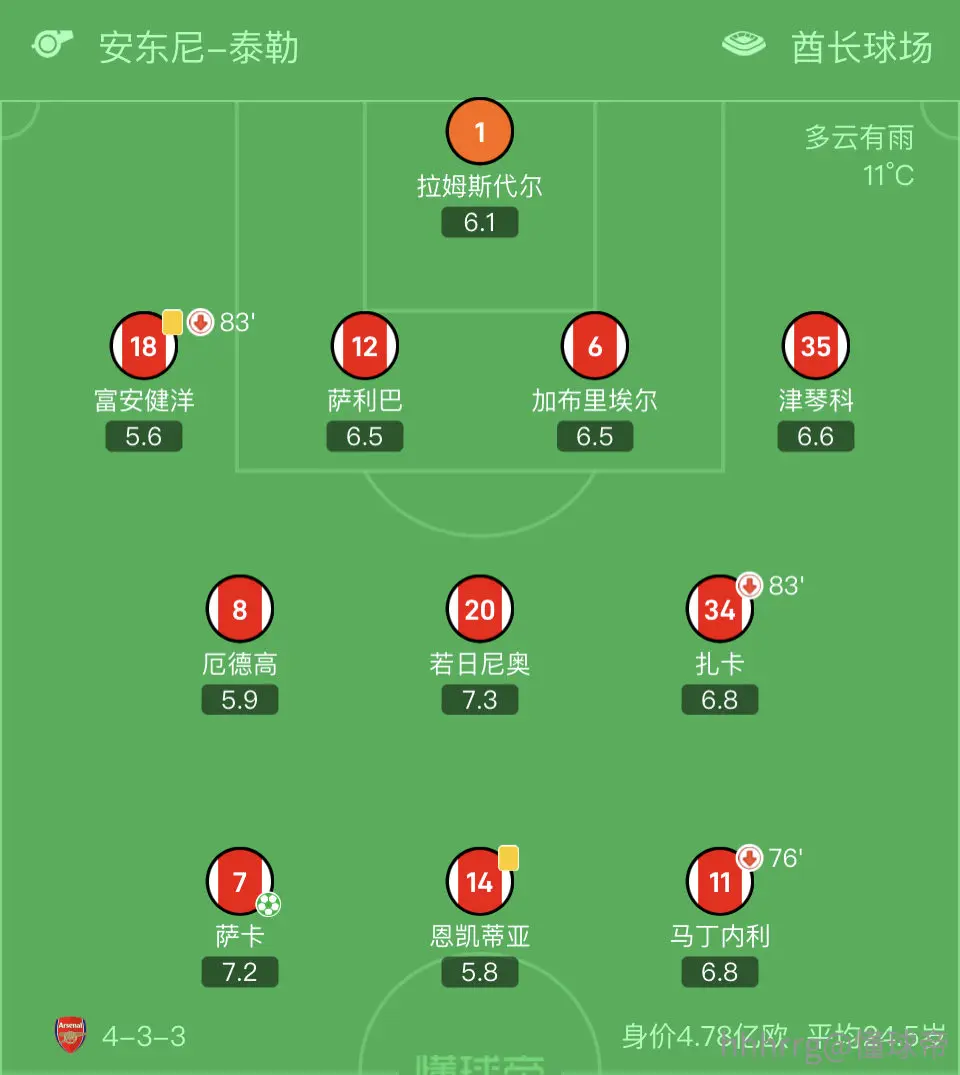The width and height of the screenshot is (960, 1075).
Task: Click yellow card on 恩凯蒂亚 badge
Action: [508, 858]
